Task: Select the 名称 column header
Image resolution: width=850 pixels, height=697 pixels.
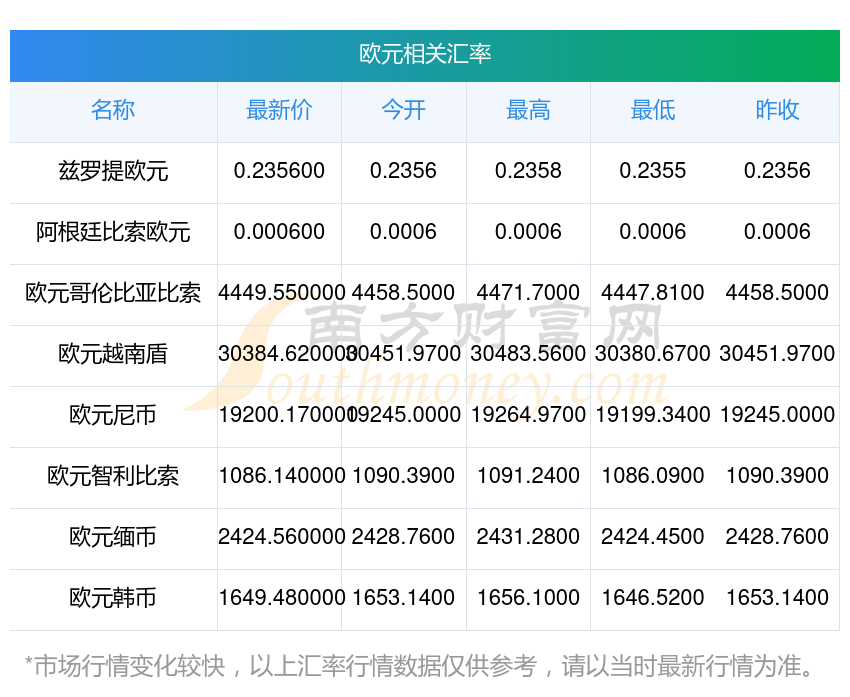Action: tap(113, 110)
